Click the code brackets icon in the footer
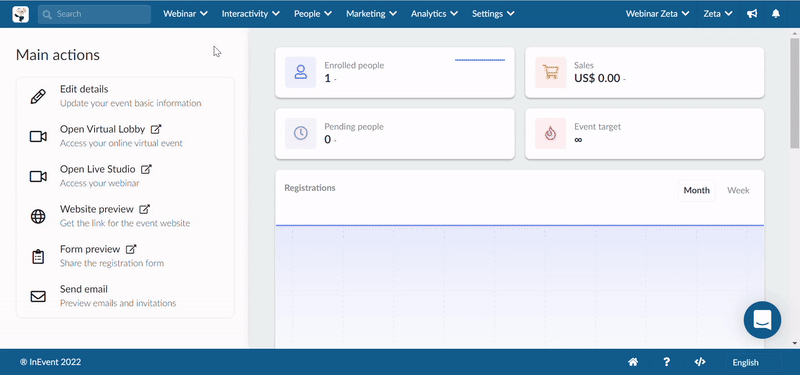The image size is (800, 375). pos(700,362)
